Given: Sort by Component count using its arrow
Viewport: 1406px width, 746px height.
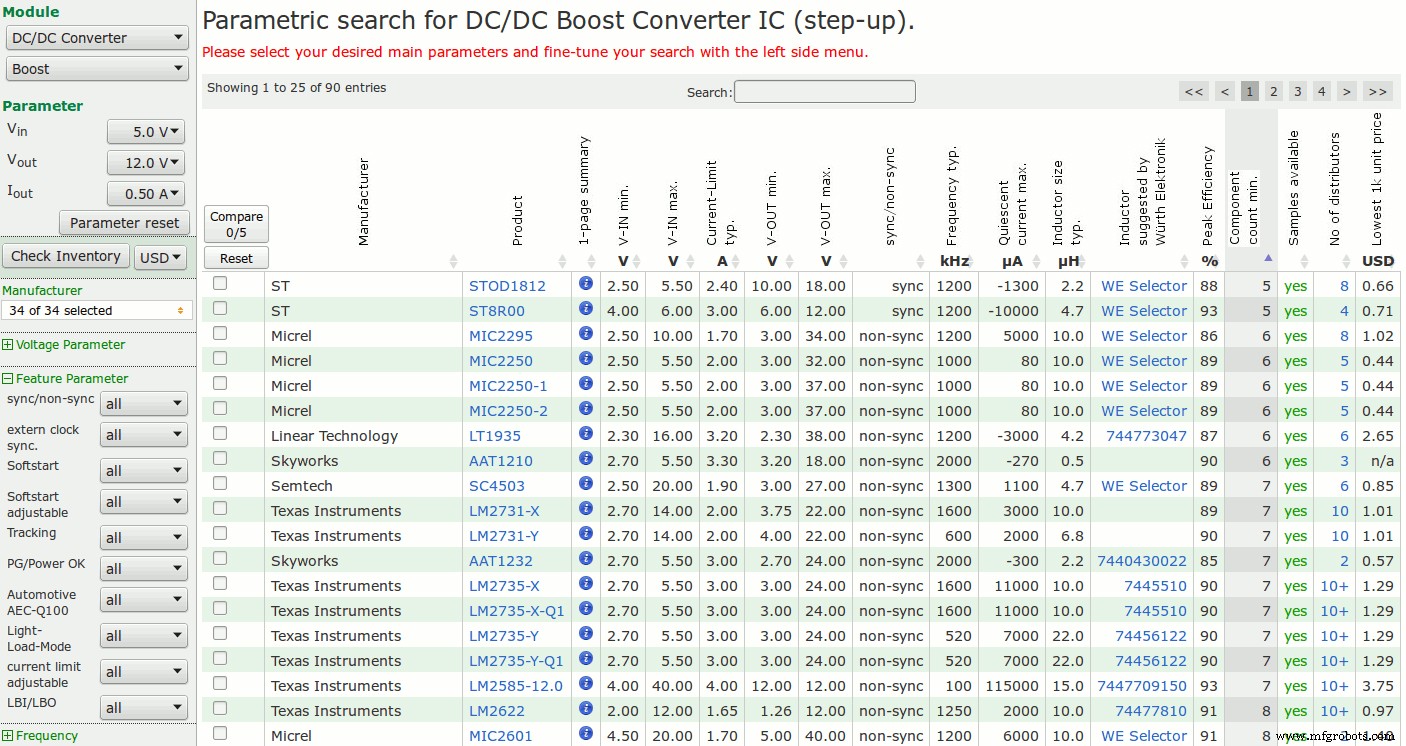Looking at the screenshot, I should [1268, 258].
